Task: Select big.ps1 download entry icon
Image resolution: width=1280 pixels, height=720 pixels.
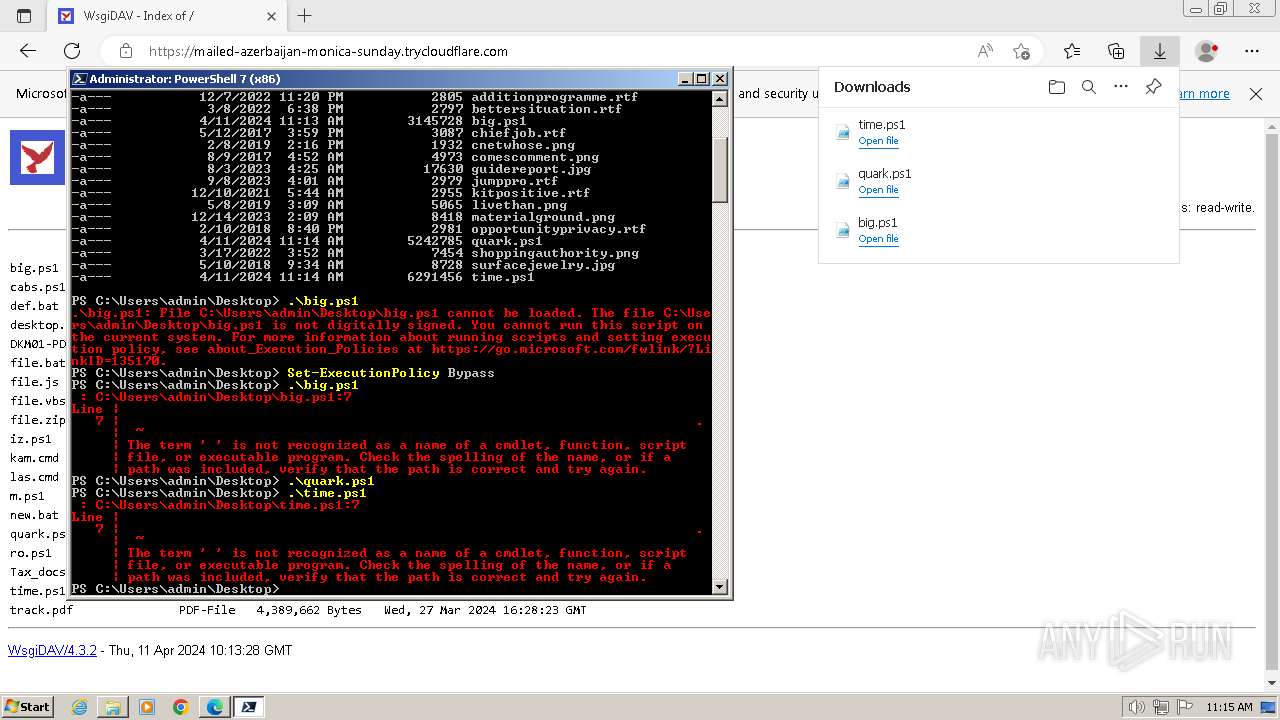Action: tap(843, 230)
